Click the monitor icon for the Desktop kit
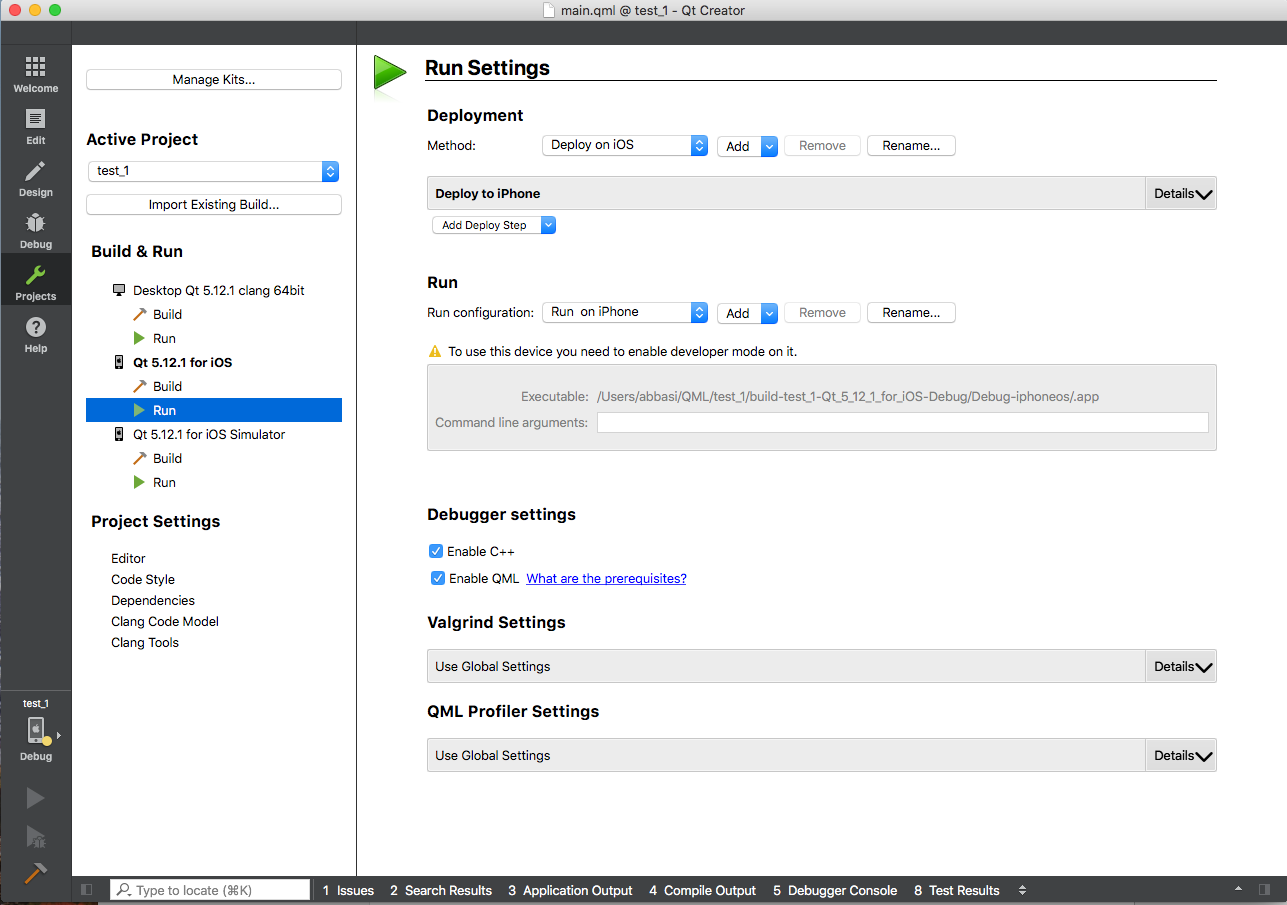 [119, 290]
